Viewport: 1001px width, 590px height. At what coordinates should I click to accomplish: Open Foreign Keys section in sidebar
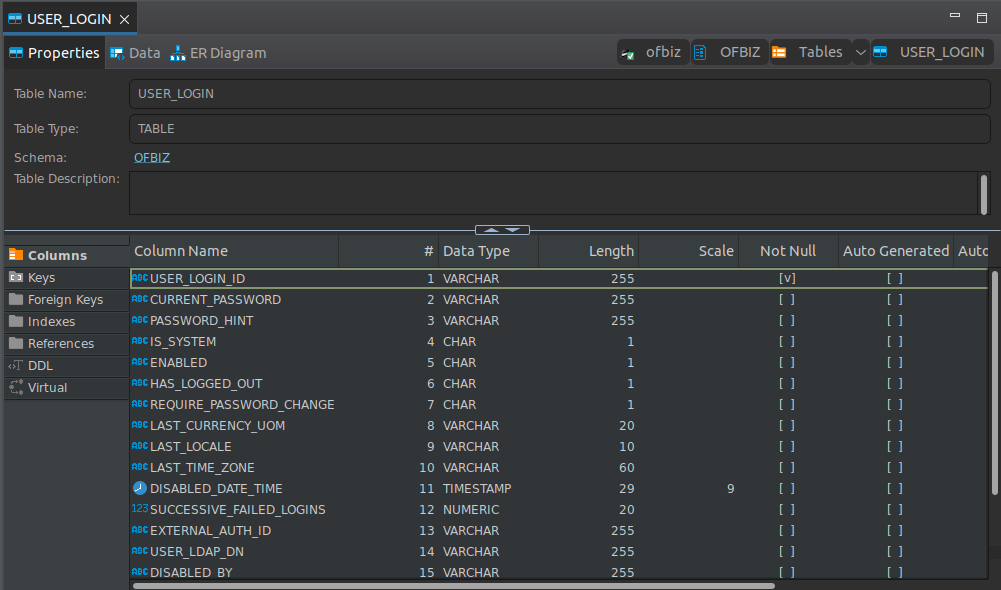65,299
